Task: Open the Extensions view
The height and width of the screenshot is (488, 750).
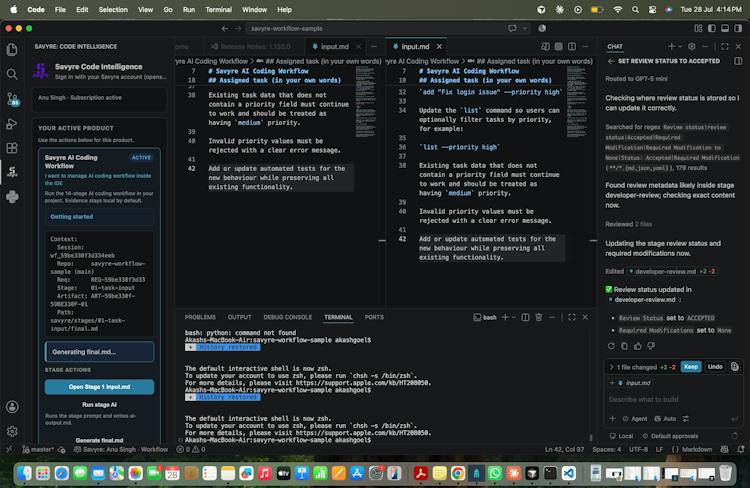Action: [x=12, y=148]
